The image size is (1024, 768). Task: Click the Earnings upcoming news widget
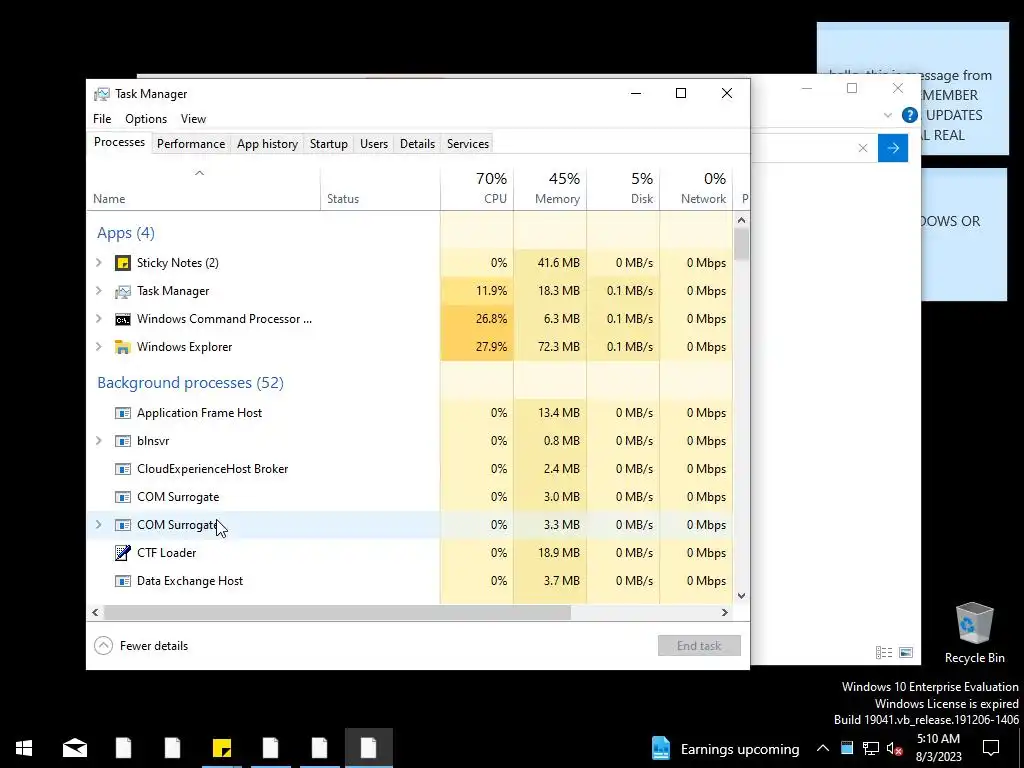pyautogui.click(x=726, y=748)
